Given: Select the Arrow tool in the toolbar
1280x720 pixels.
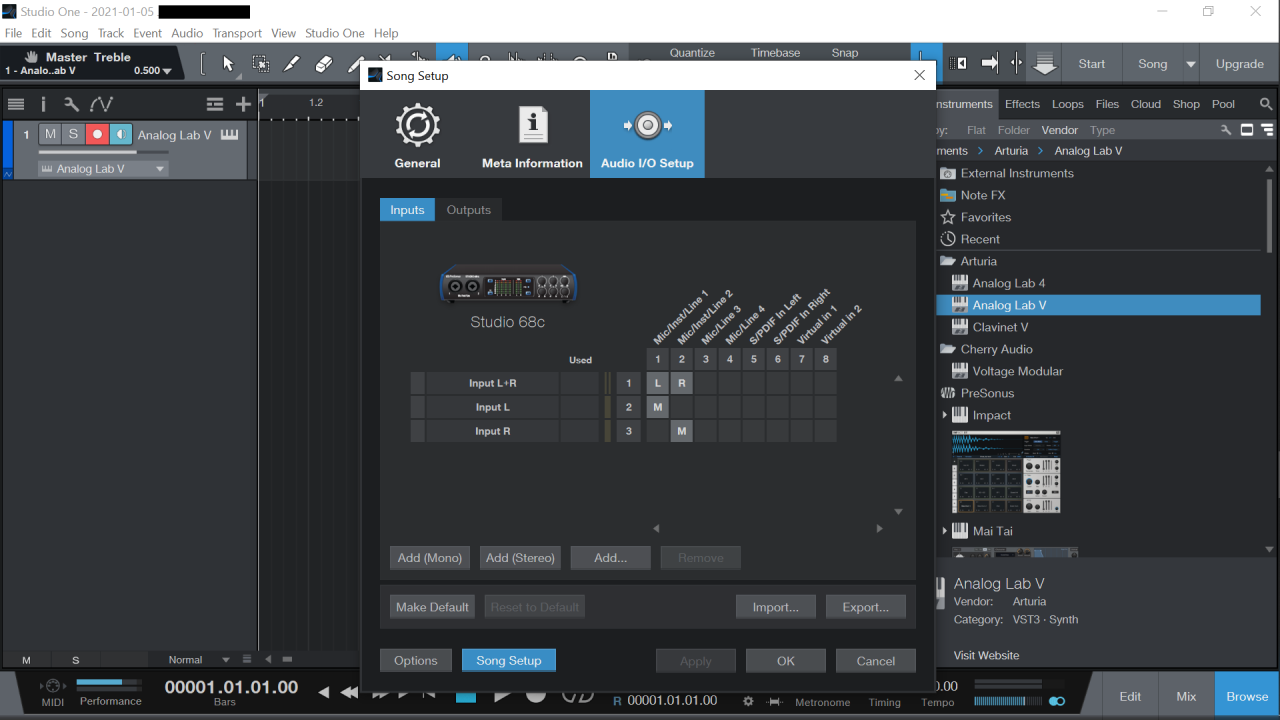Looking at the screenshot, I should [228, 64].
